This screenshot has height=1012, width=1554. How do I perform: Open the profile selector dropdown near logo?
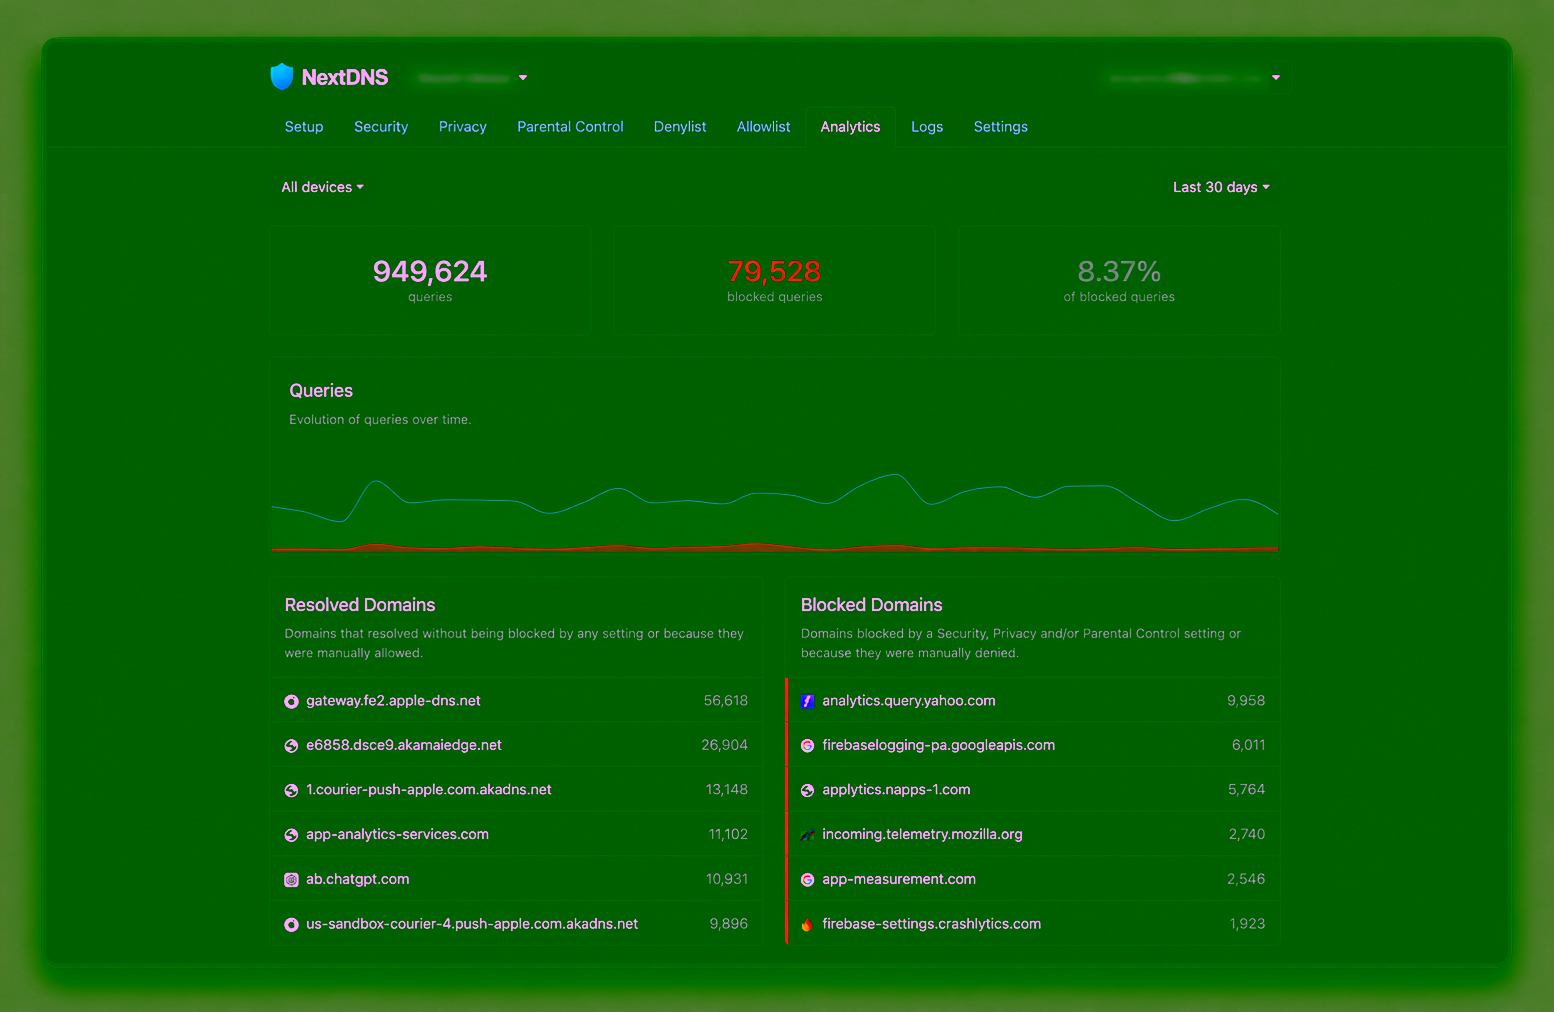[472, 77]
